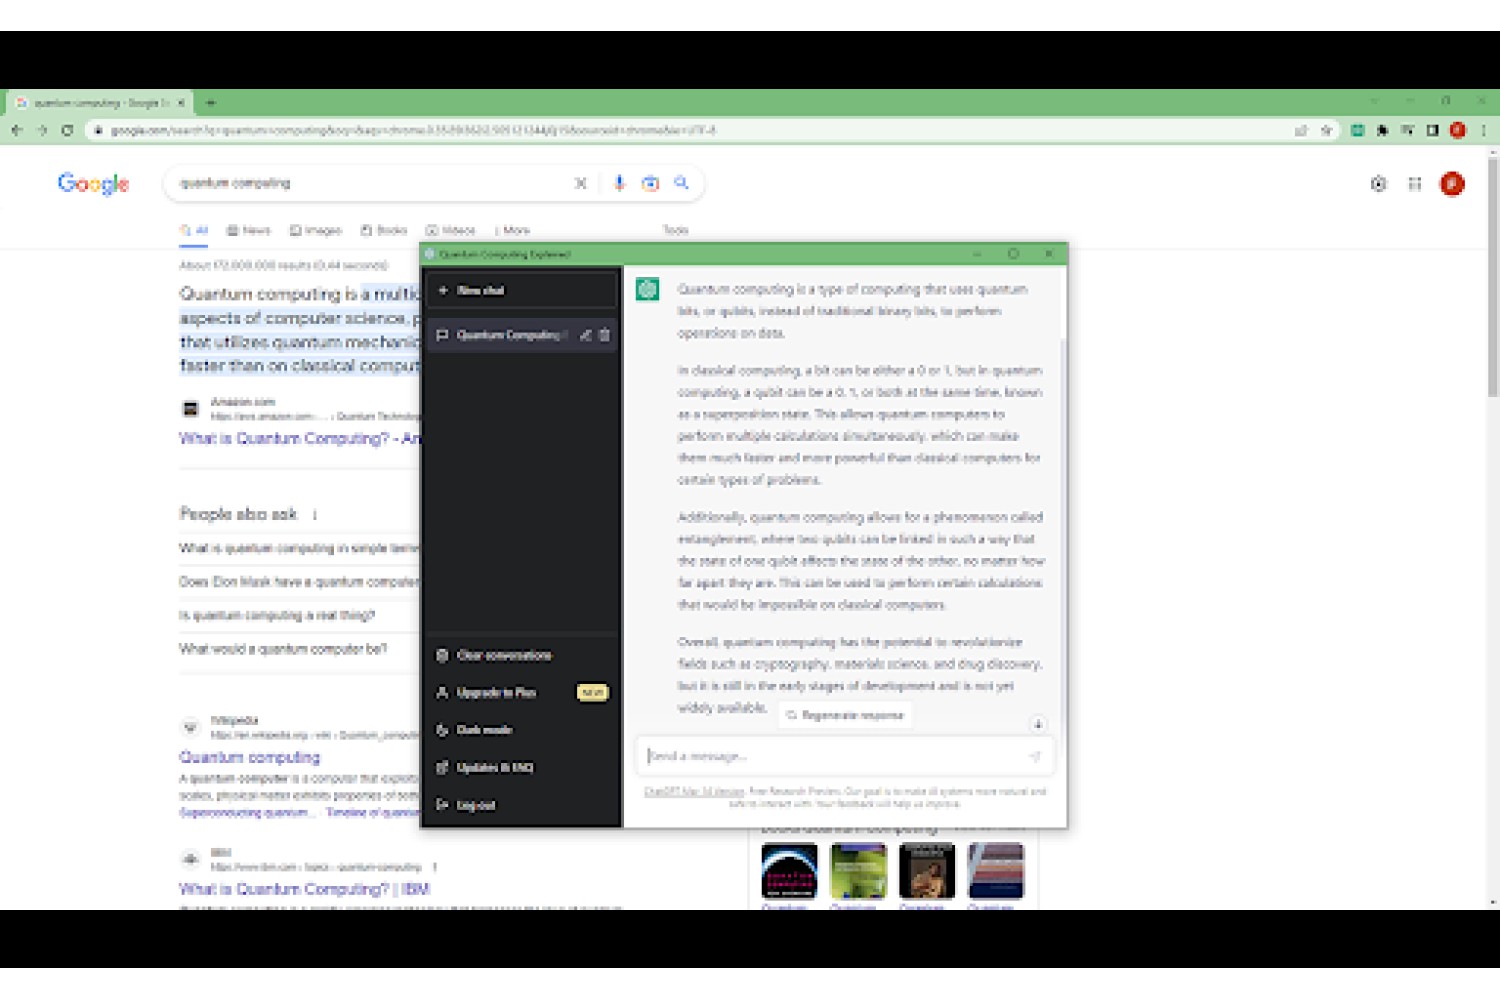
Task: Reload the Google search page
Action: click(x=67, y=130)
